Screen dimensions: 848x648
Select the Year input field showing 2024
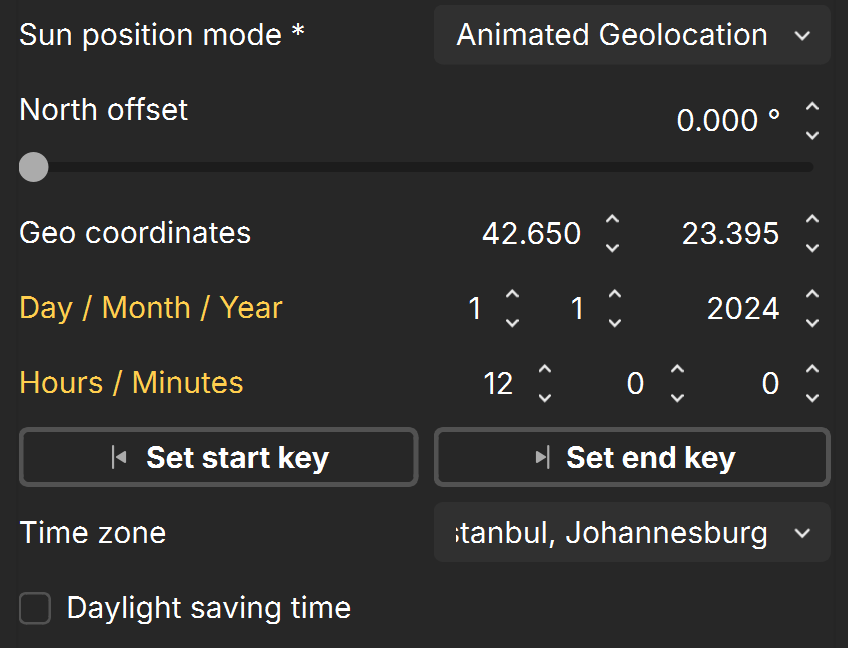pyautogui.click(x=743, y=309)
